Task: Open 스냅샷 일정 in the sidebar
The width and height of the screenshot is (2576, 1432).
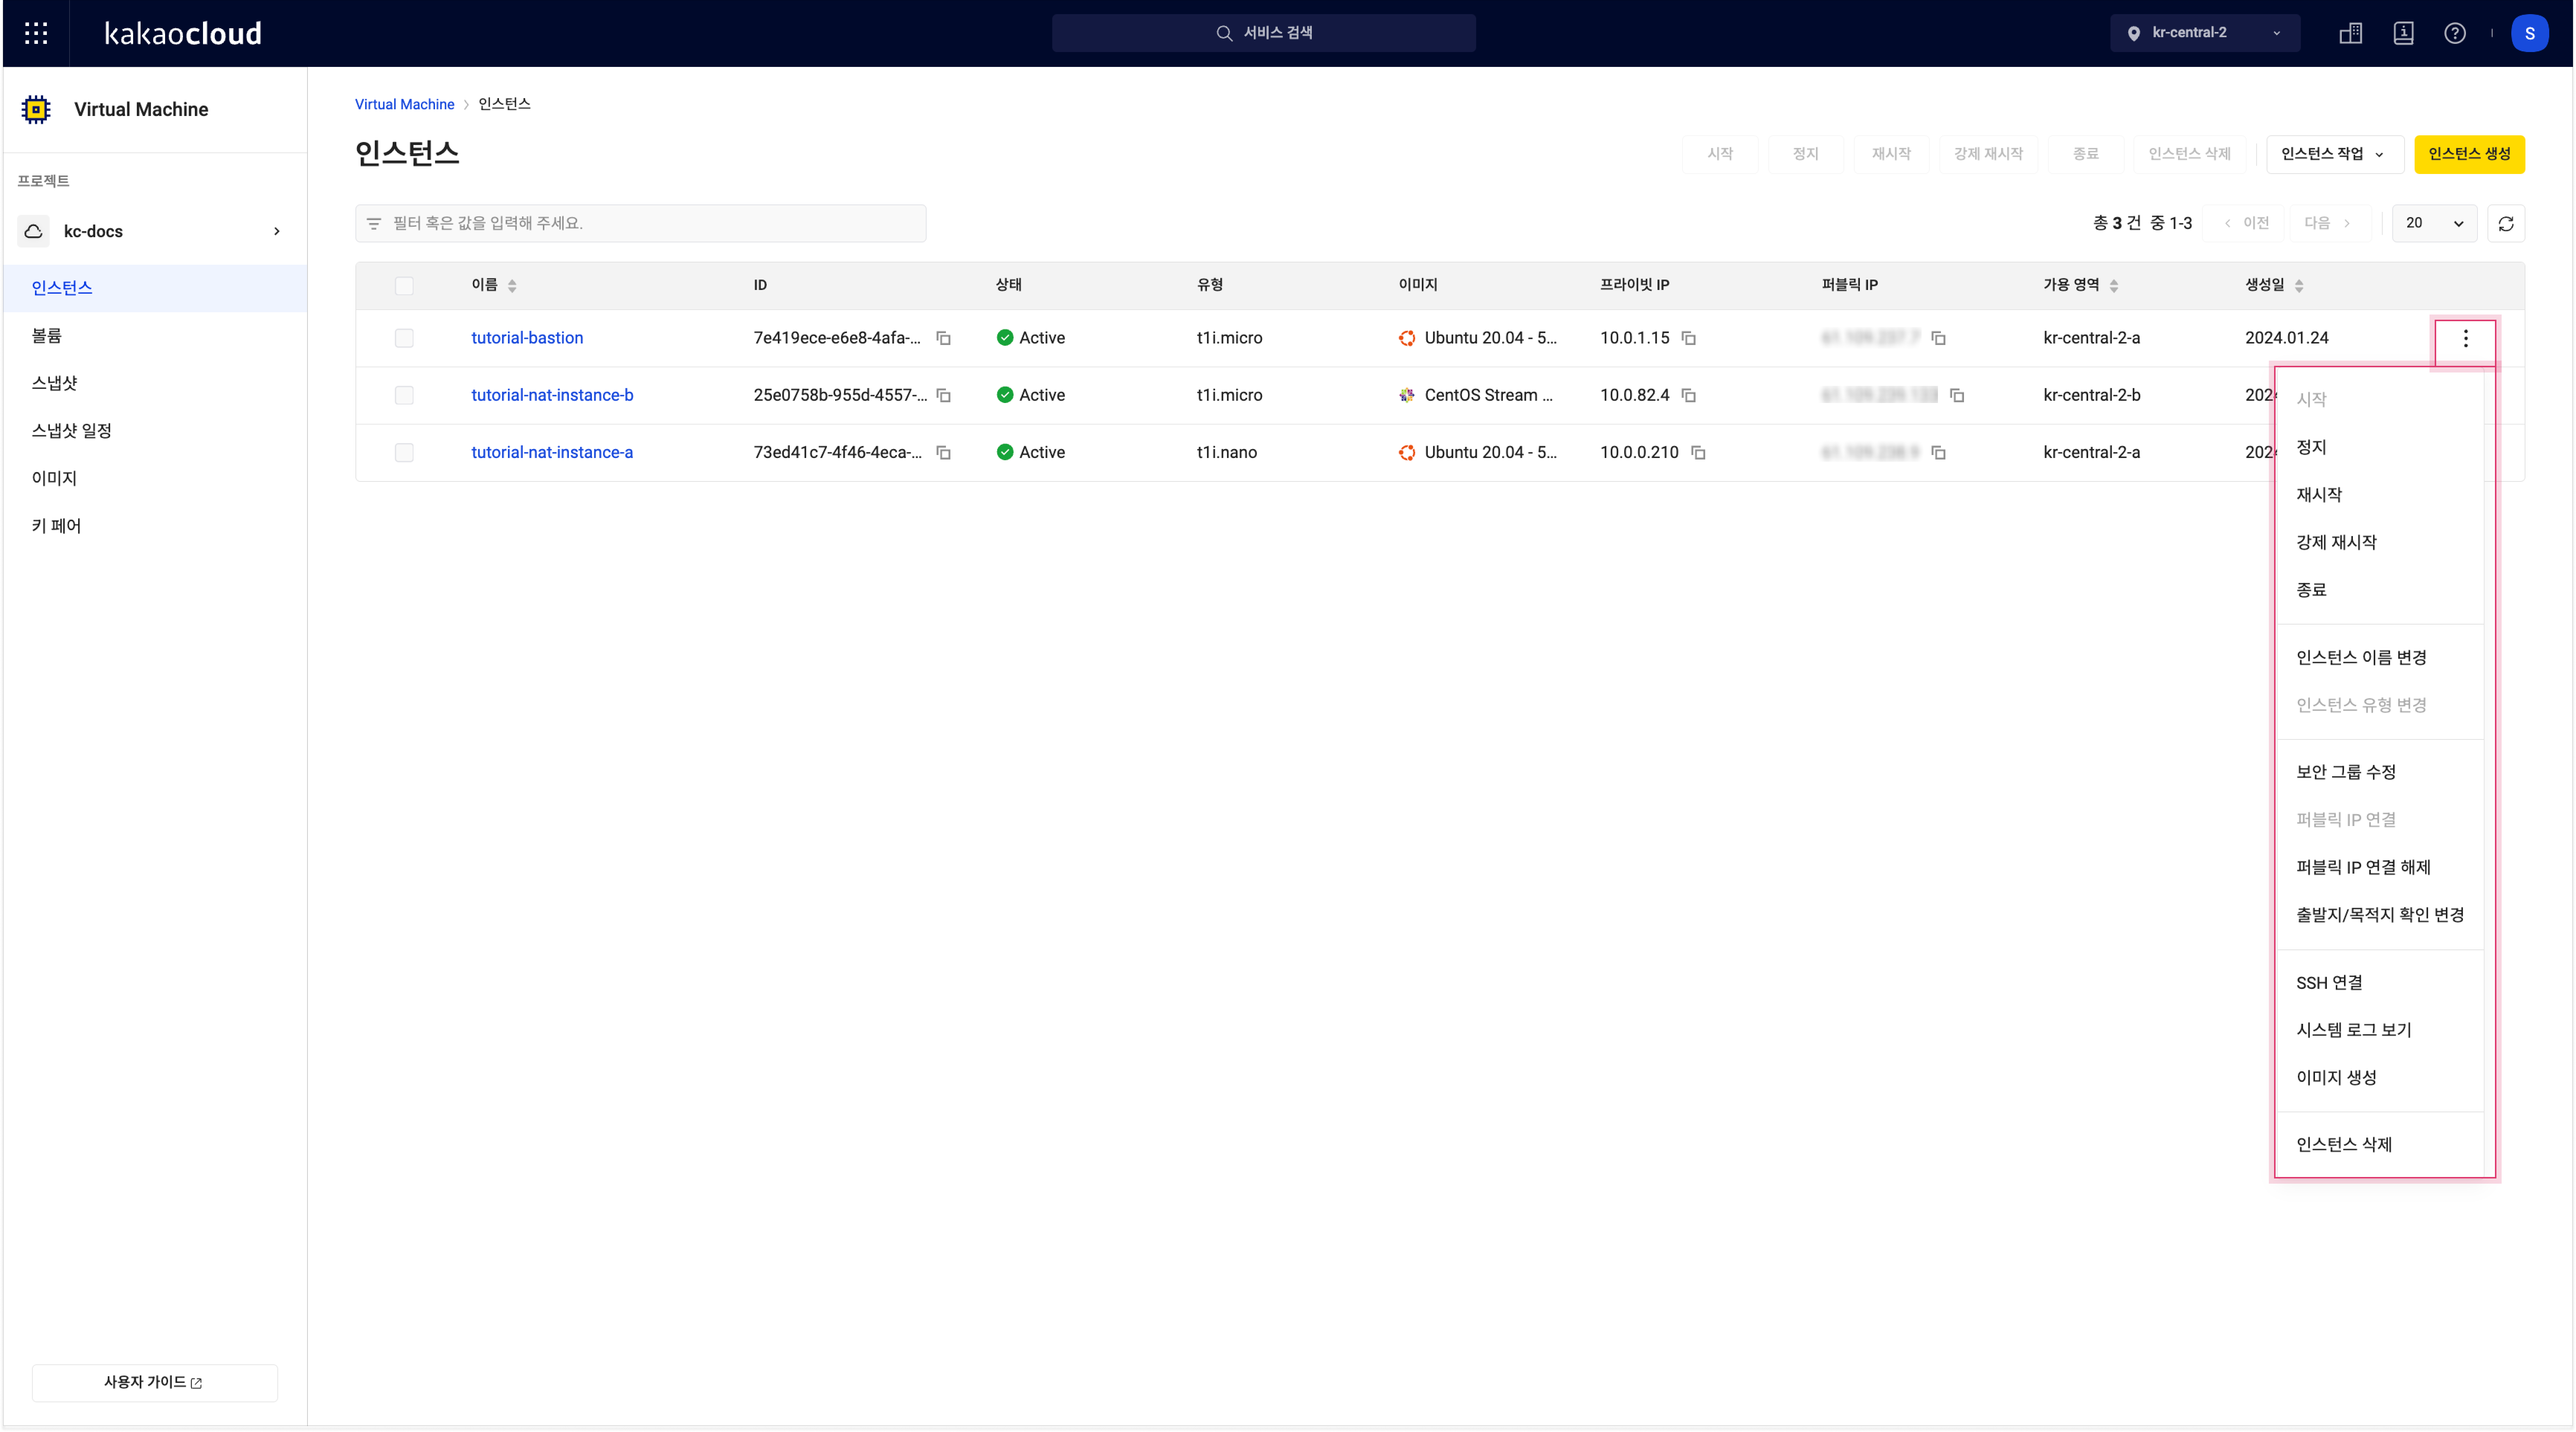Action: pyautogui.click(x=155, y=431)
